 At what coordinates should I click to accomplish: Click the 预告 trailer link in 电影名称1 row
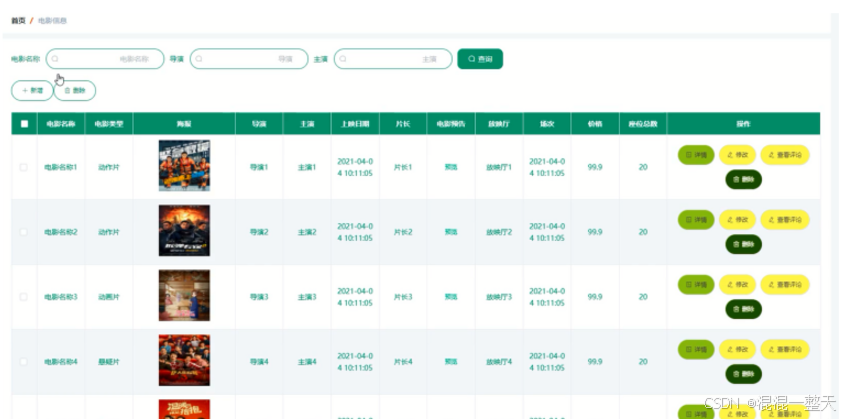point(451,168)
